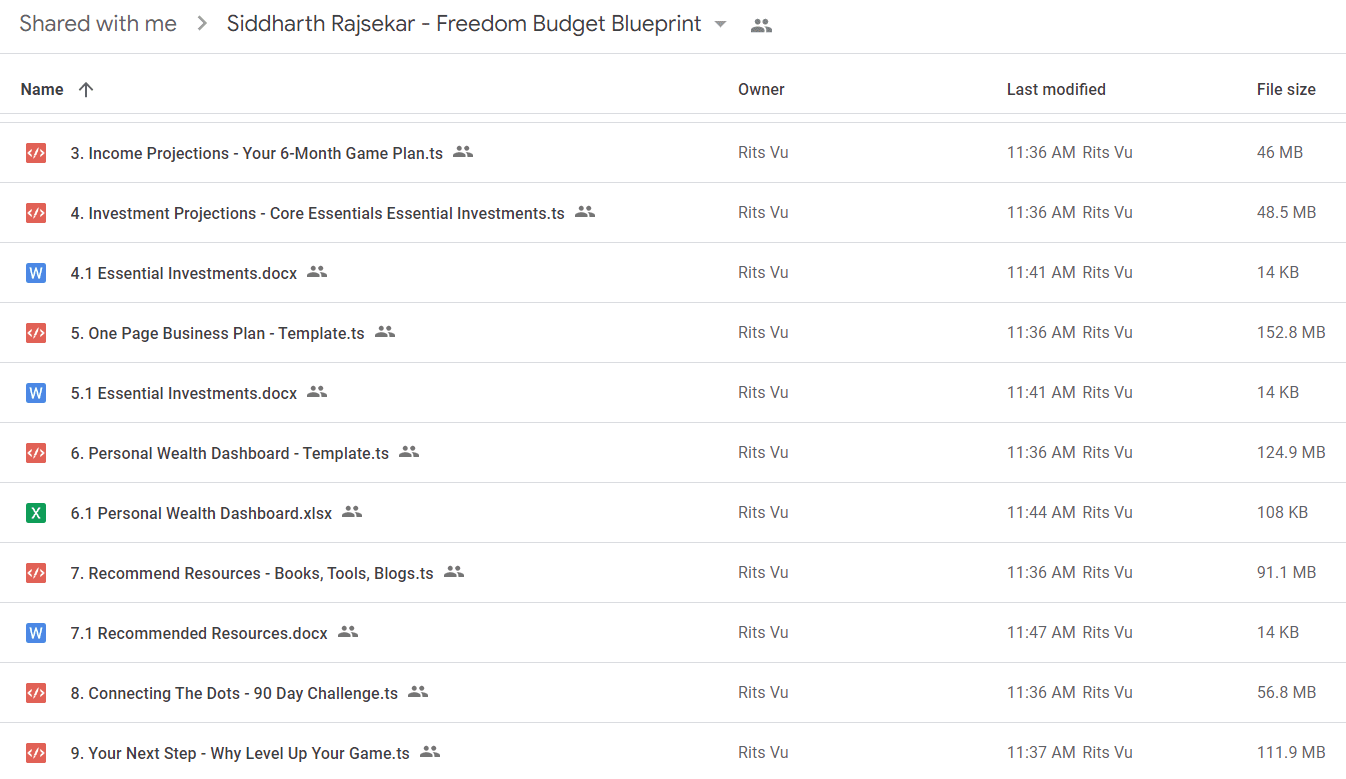
Task: Click the Freedom Budget Blueprint folder title
Action: (464, 24)
